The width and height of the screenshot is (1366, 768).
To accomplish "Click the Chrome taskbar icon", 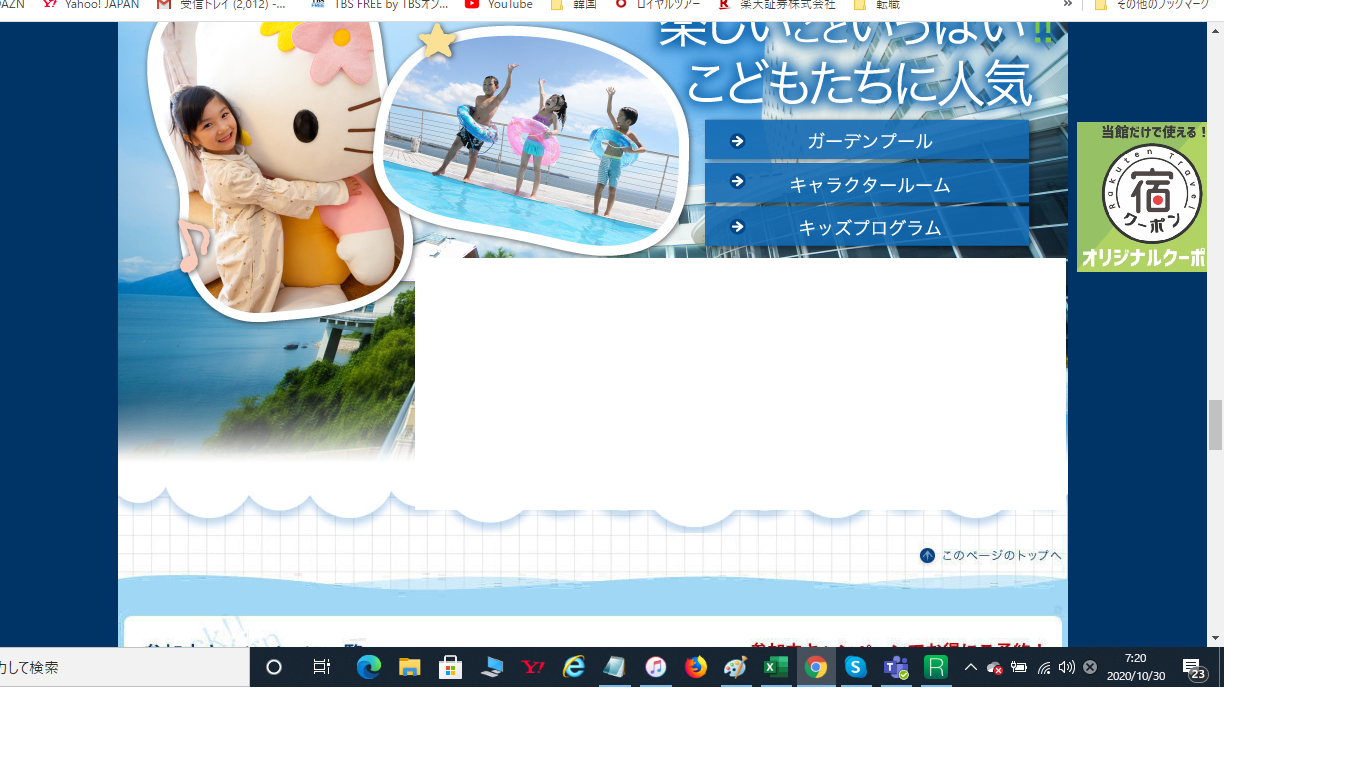I will click(x=816, y=667).
